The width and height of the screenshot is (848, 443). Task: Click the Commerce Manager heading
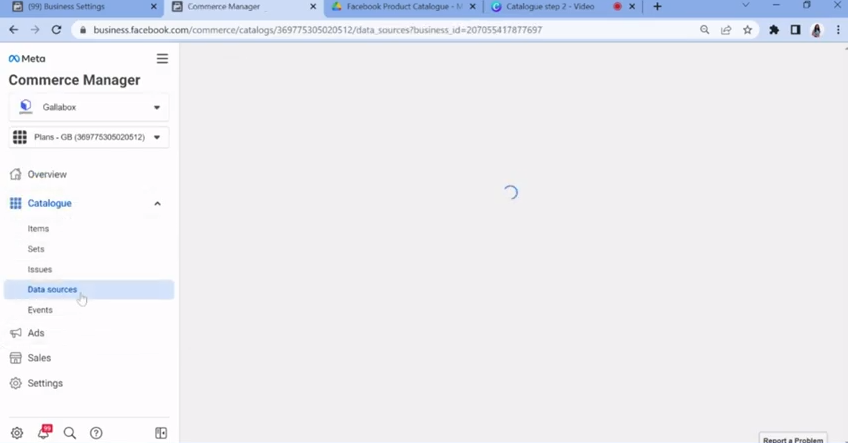click(74, 80)
